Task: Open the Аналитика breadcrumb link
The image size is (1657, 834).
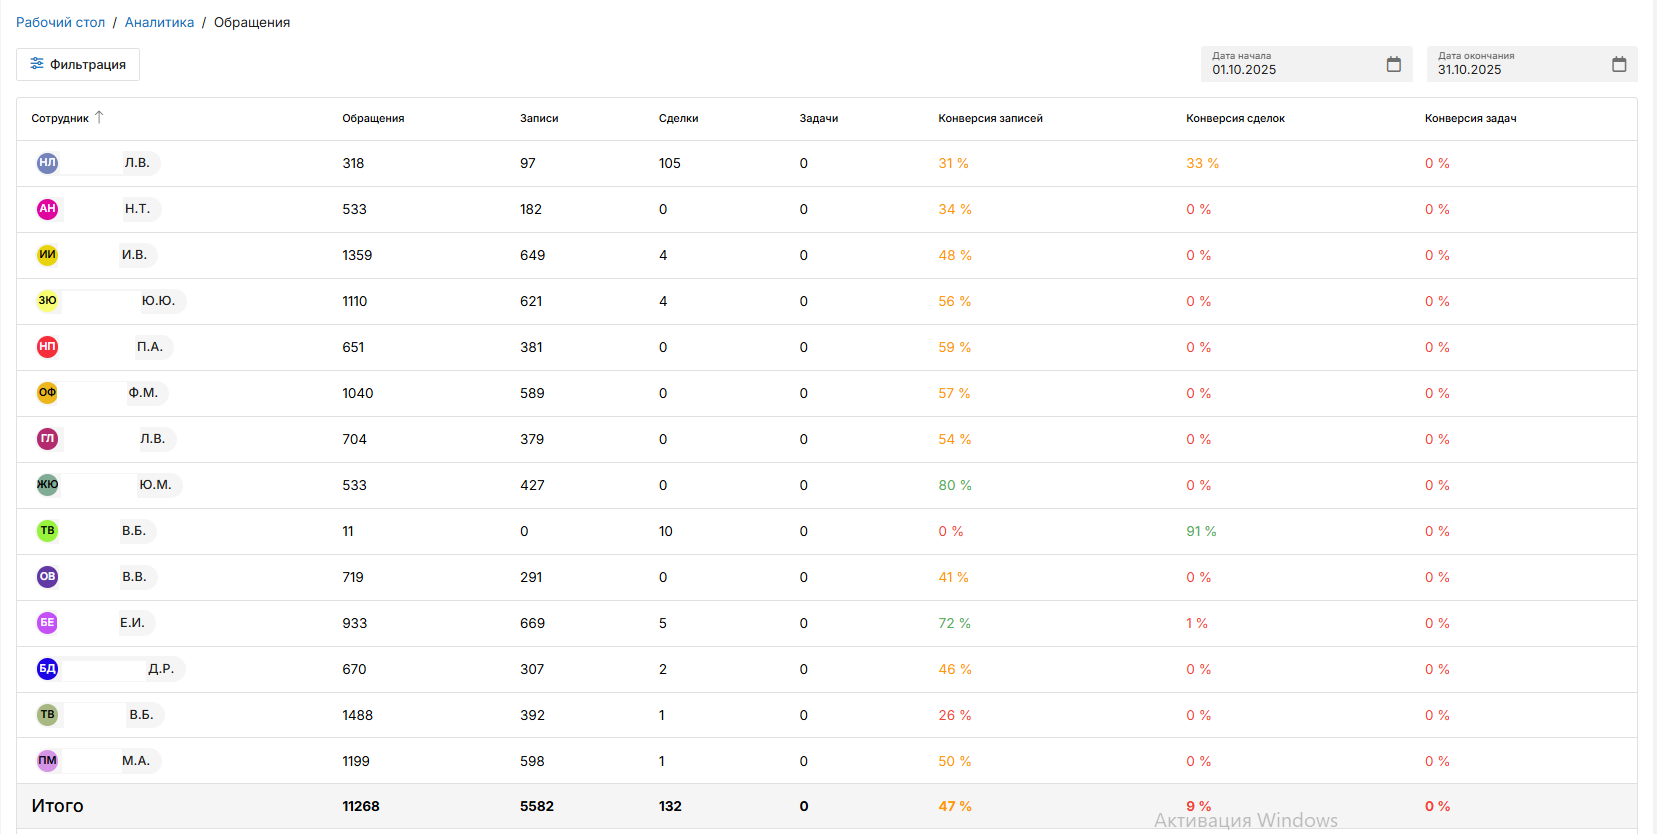Action: pos(159,22)
